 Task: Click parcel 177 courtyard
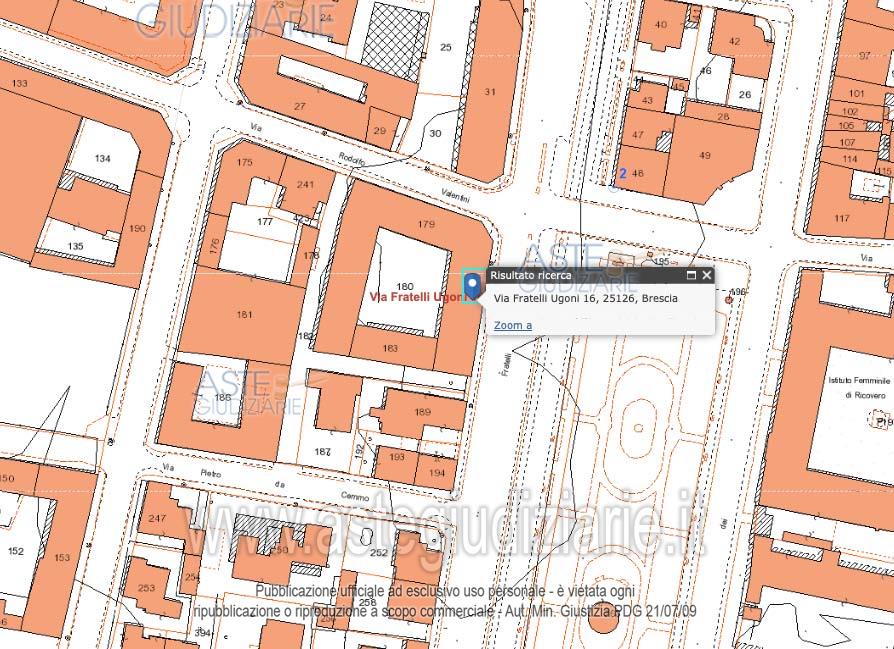coord(264,222)
